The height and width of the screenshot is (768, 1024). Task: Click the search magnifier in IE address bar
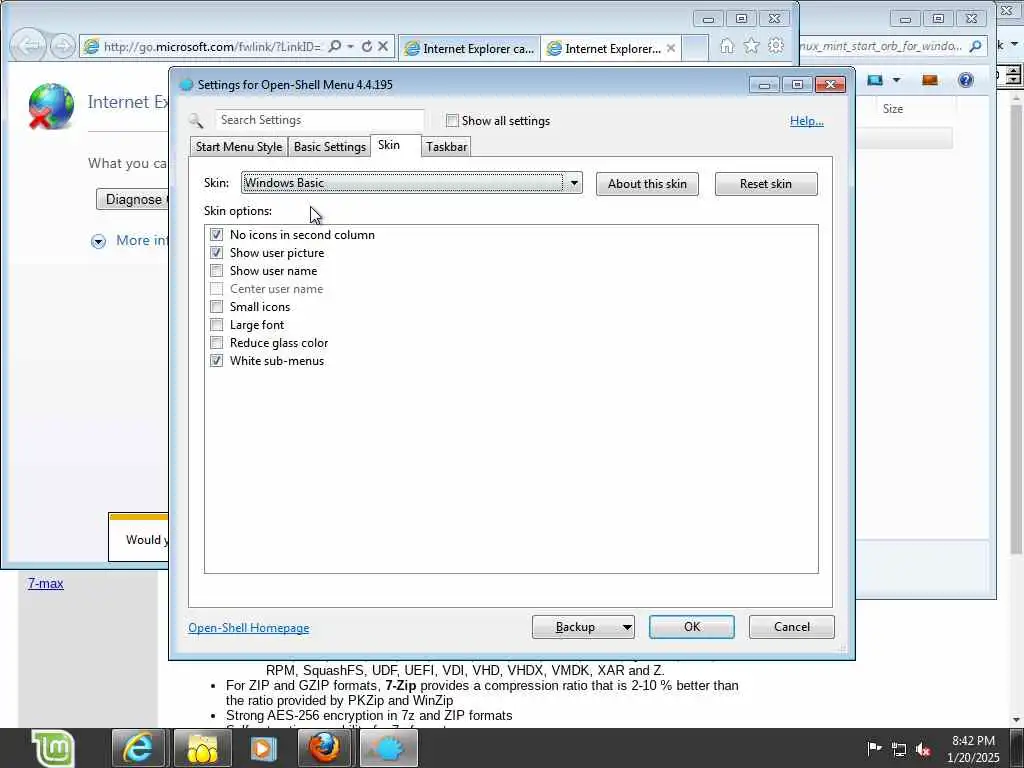point(334,46)
